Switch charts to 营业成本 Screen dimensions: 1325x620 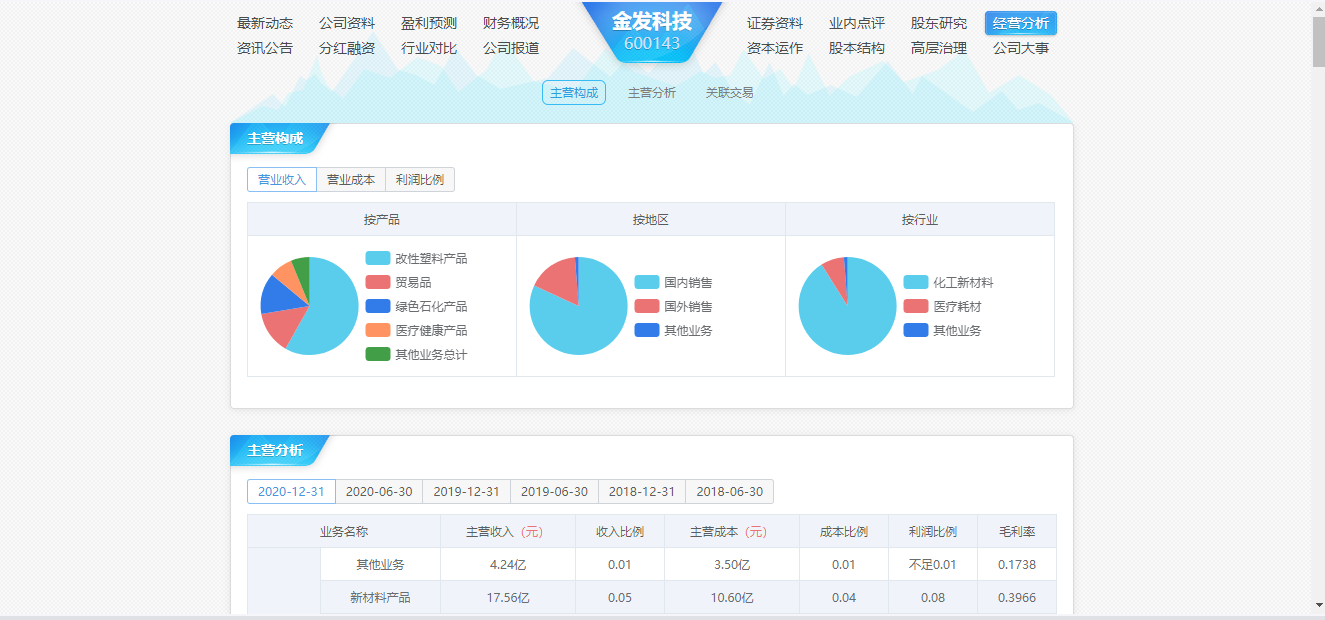(351, 180)
